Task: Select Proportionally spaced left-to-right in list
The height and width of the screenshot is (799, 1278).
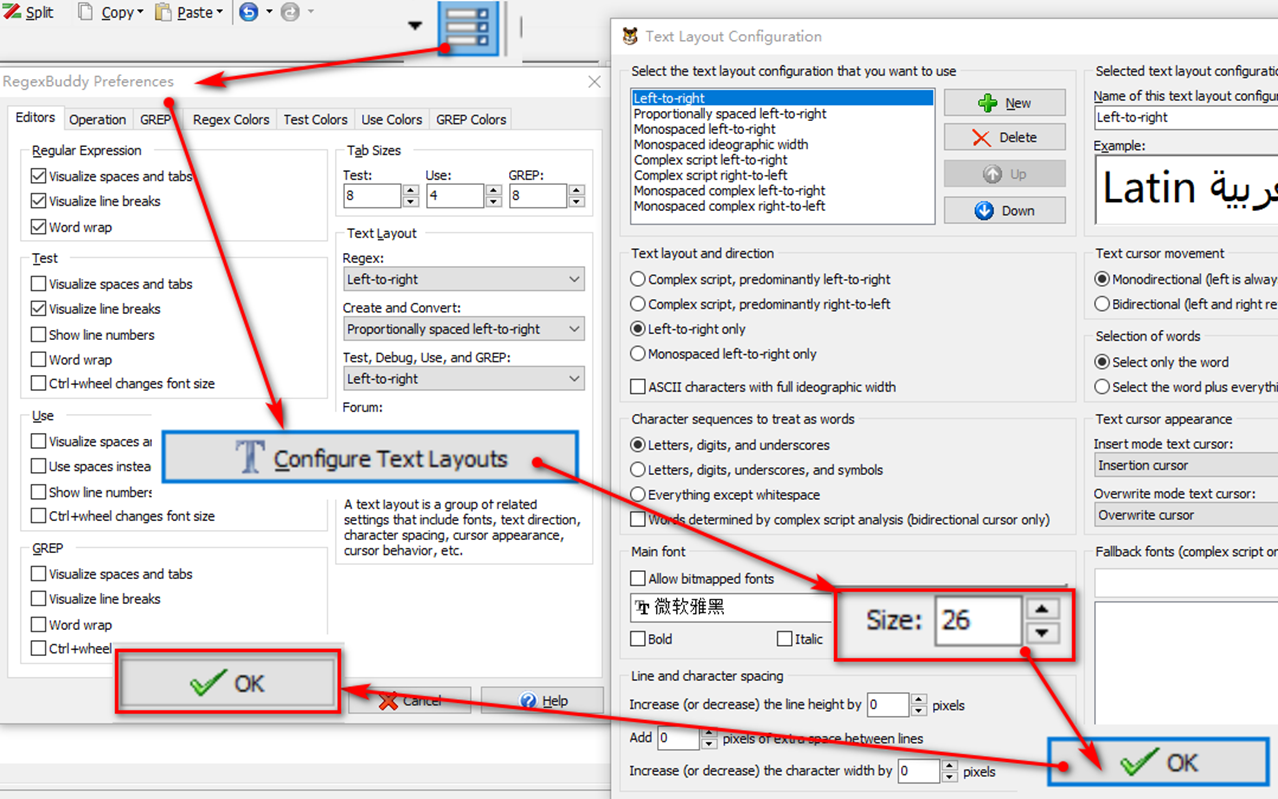Action: coord(730,113)
